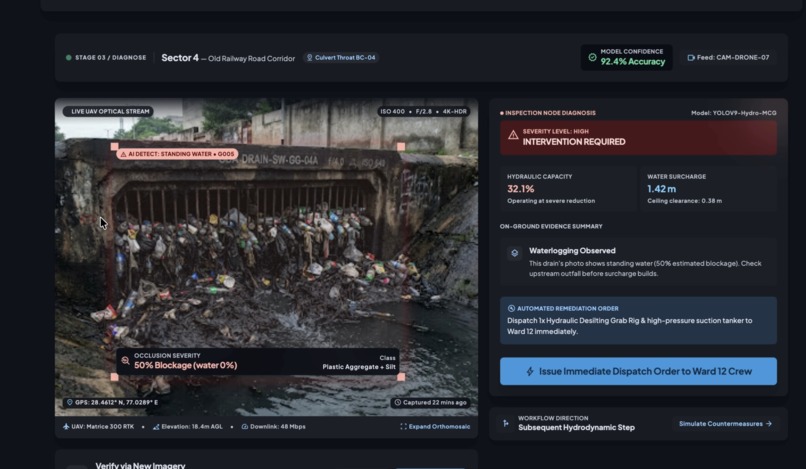Click the severity warning triangle icon

pos(513,135)
